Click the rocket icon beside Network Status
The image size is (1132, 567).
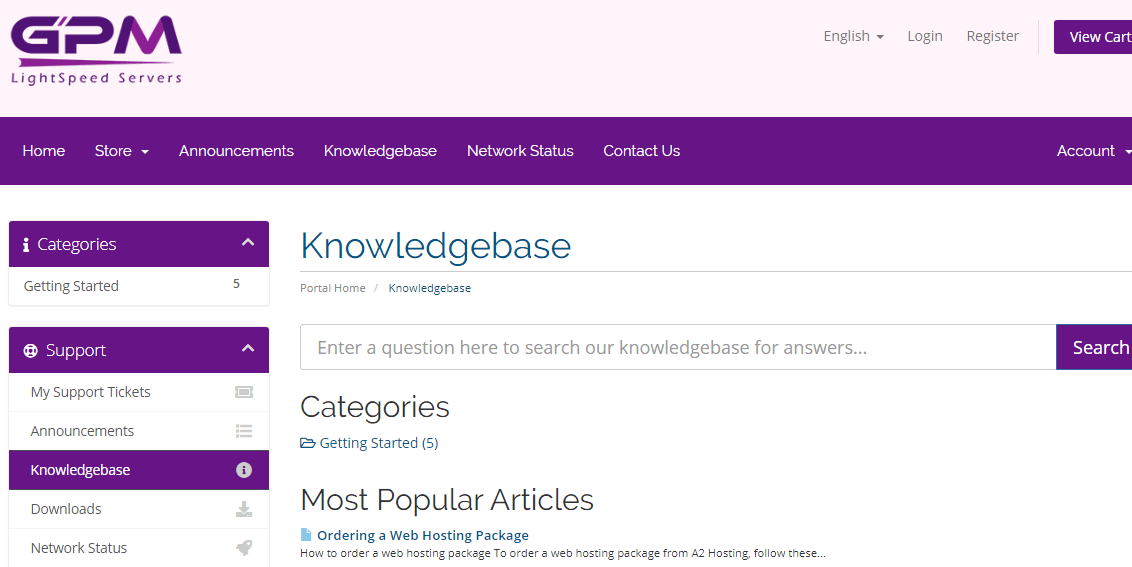click(244, 548)
